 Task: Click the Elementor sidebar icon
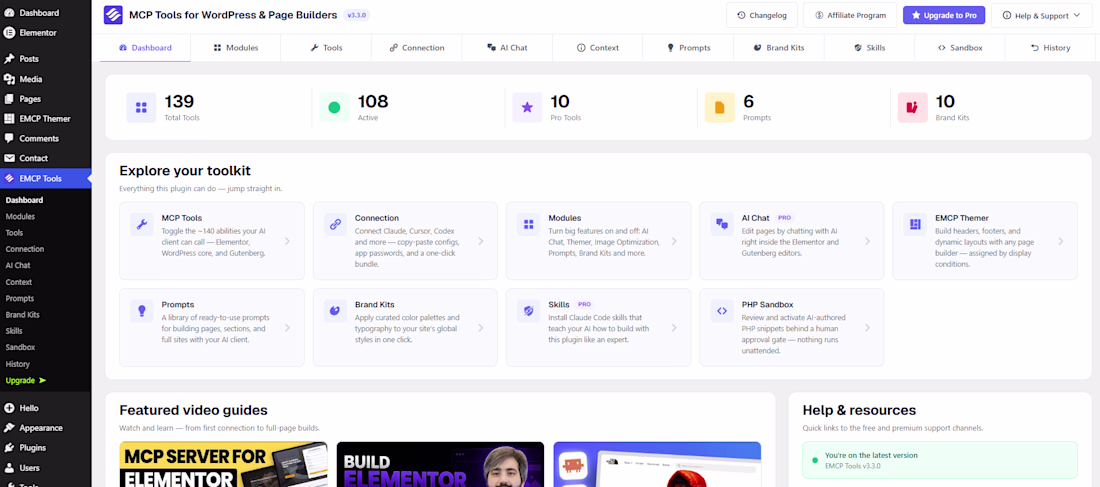(x=9, y=32)
